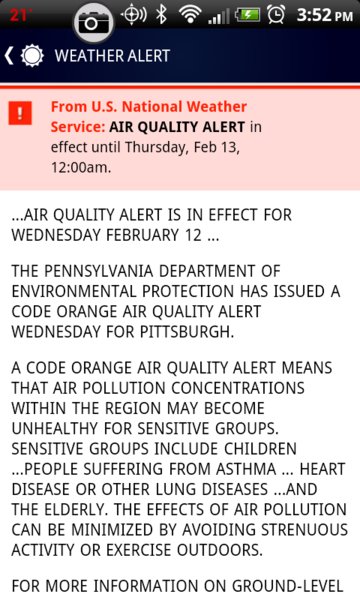Tap the Wi-Fi signal icon
The width and height of the screenshot is (360, 600).
(190, 16)
